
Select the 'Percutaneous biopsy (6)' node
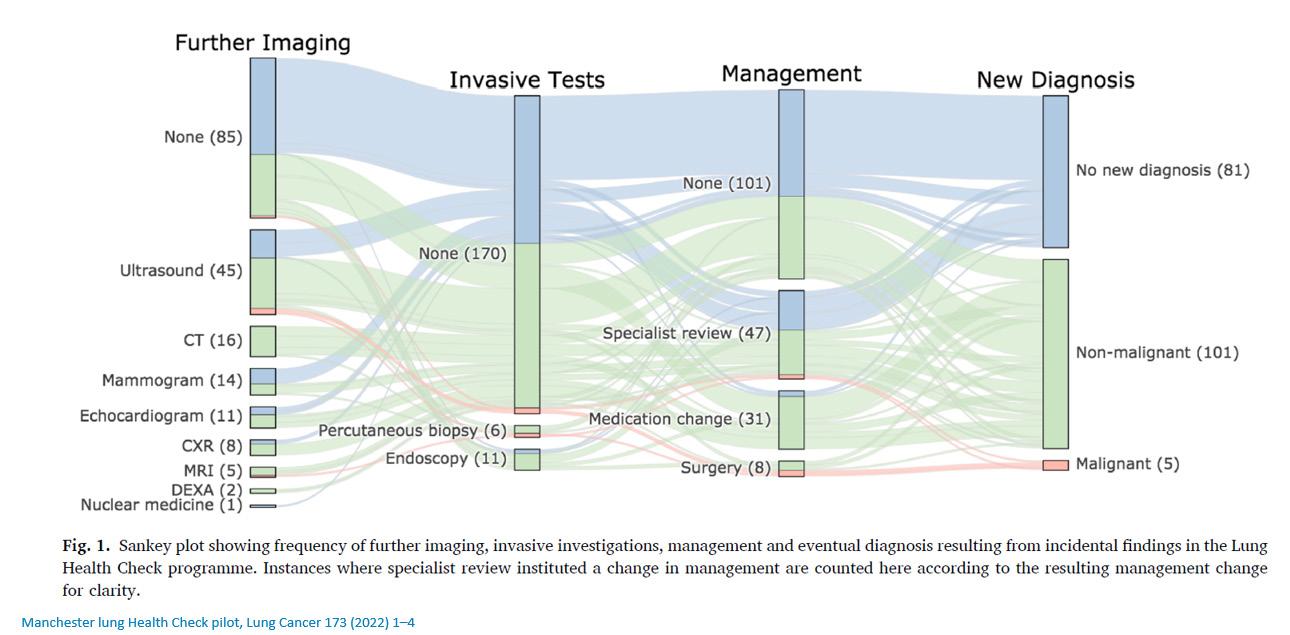coord(527,431)
